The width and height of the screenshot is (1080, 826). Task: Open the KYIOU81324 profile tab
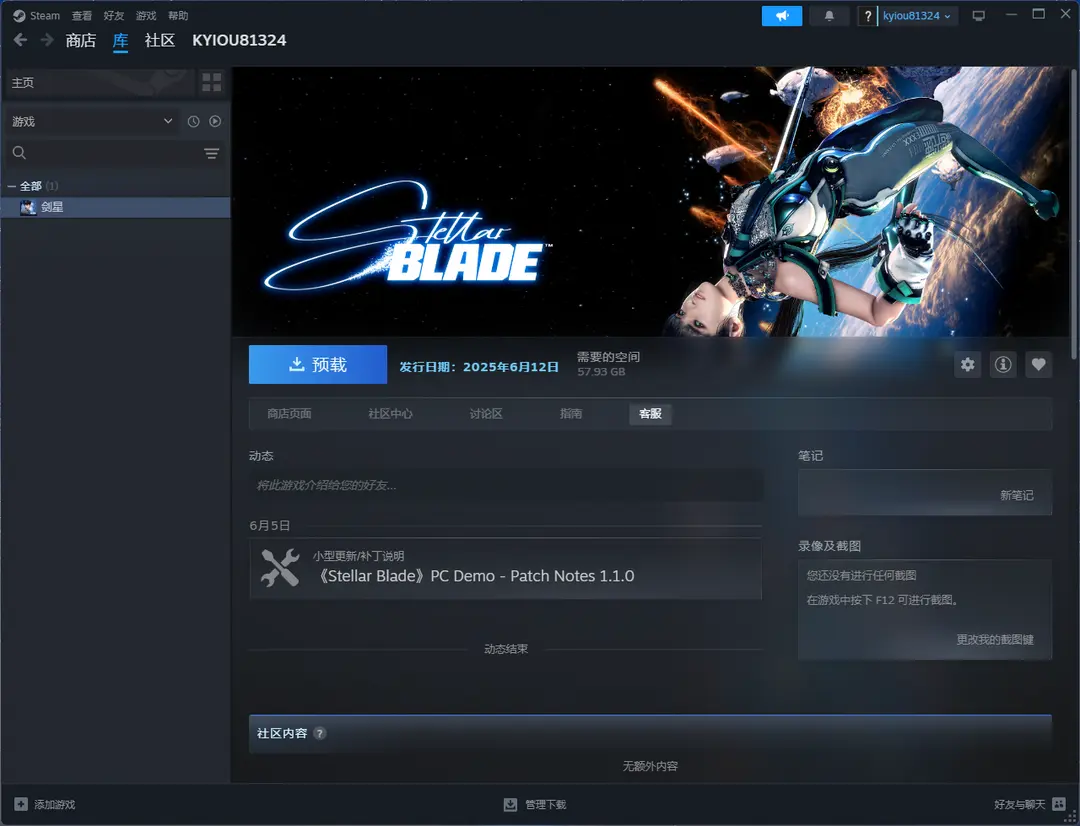coord(239,41)
